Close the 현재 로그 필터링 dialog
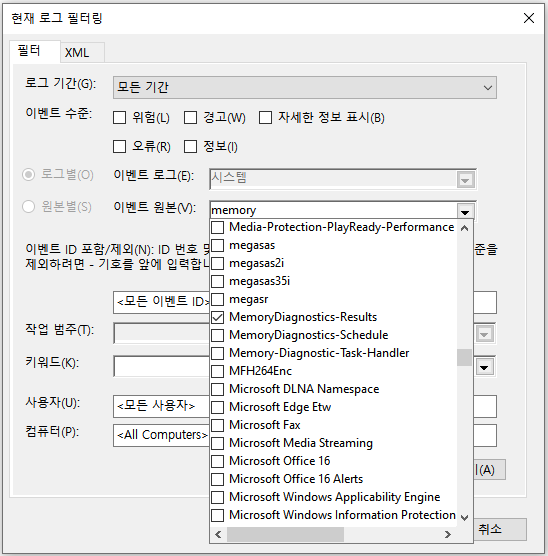Screen dimensions: 548x556 [x=528, y=18]
